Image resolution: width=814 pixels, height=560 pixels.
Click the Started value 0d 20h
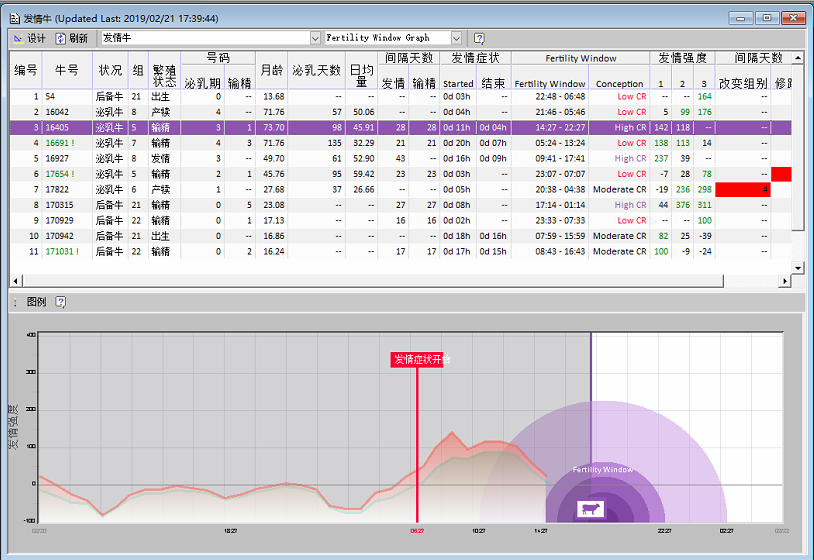point(456,143)
